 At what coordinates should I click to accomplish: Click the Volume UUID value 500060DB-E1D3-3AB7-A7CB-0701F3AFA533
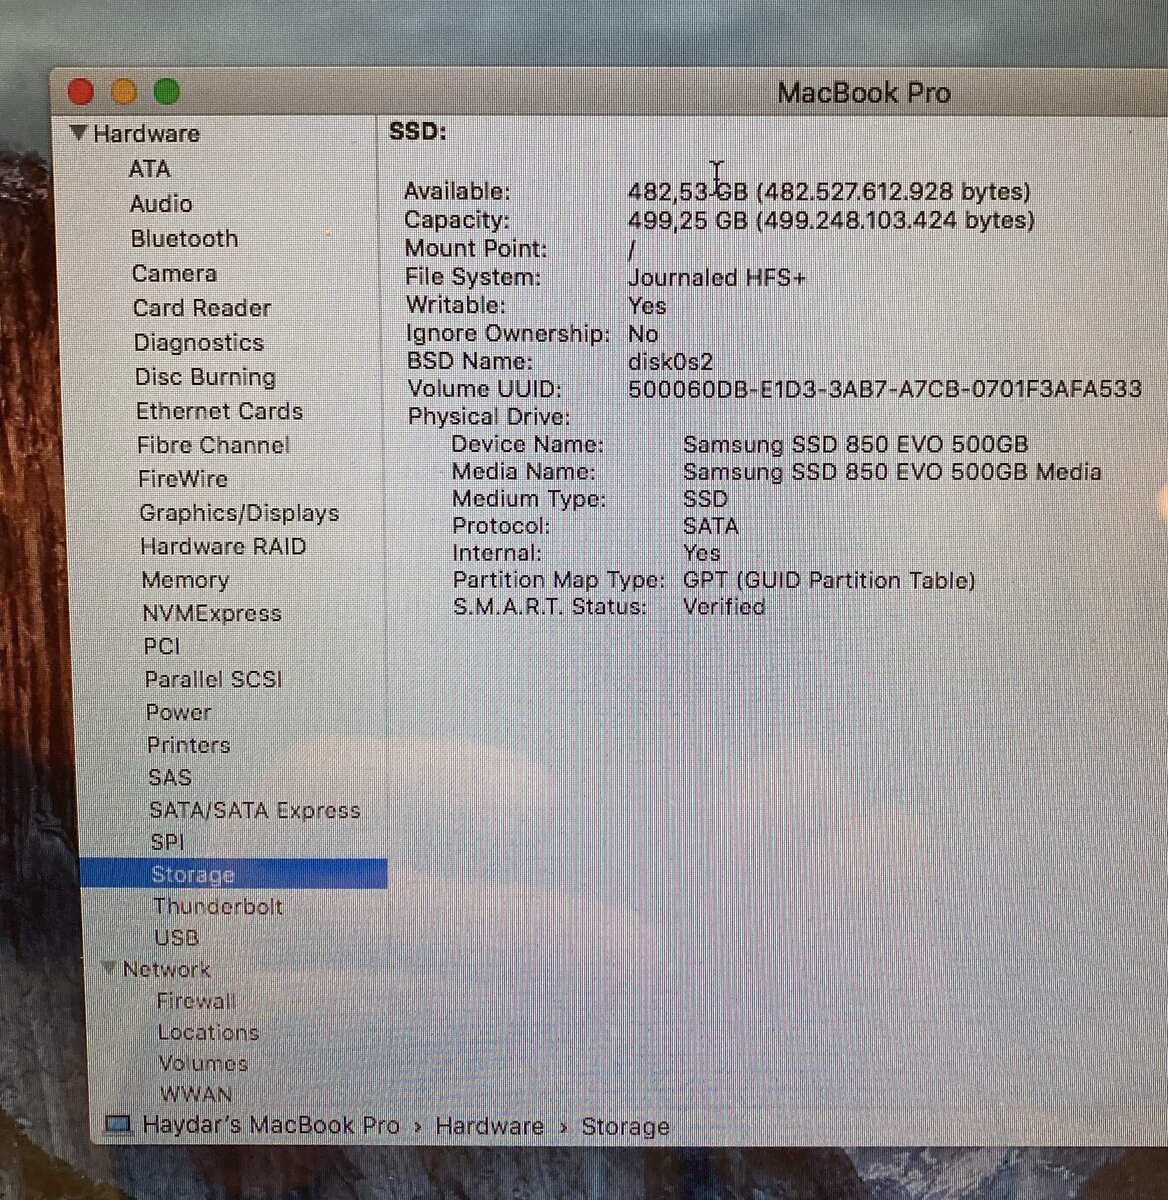(x=885, y=389)
